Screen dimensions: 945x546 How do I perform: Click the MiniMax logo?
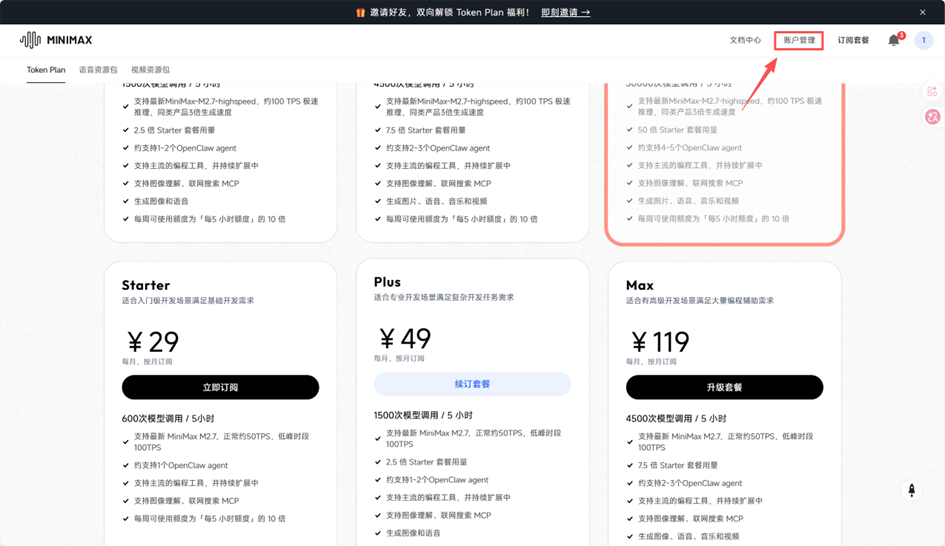pos(56,40)
